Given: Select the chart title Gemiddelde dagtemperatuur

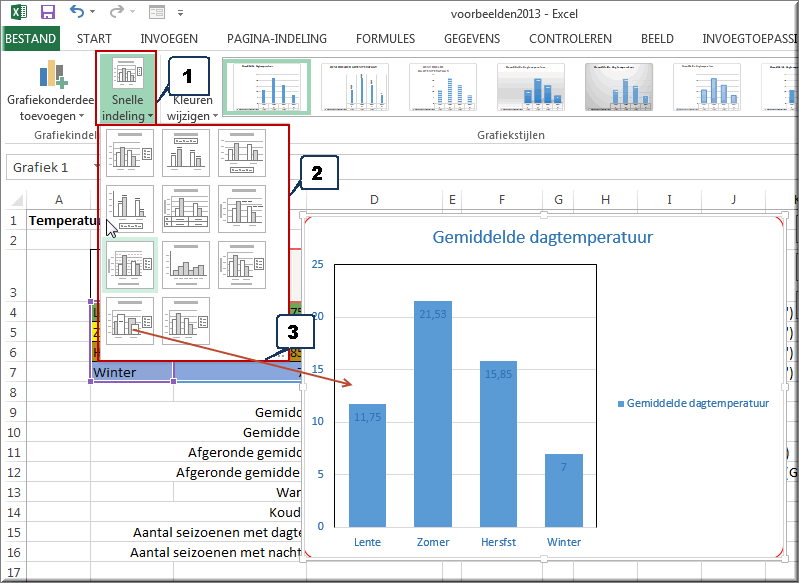Looking at the screenshot, I should tap(542, 238).
